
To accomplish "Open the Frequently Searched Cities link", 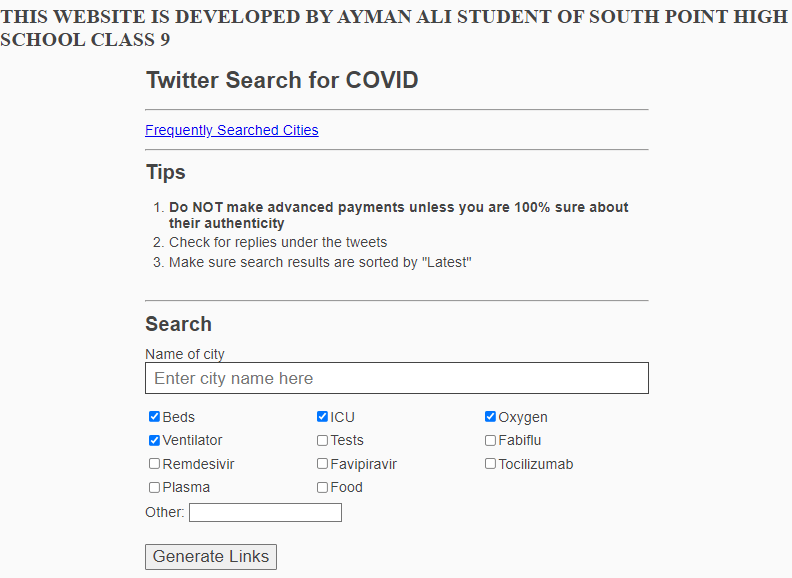I will [232, 130].
